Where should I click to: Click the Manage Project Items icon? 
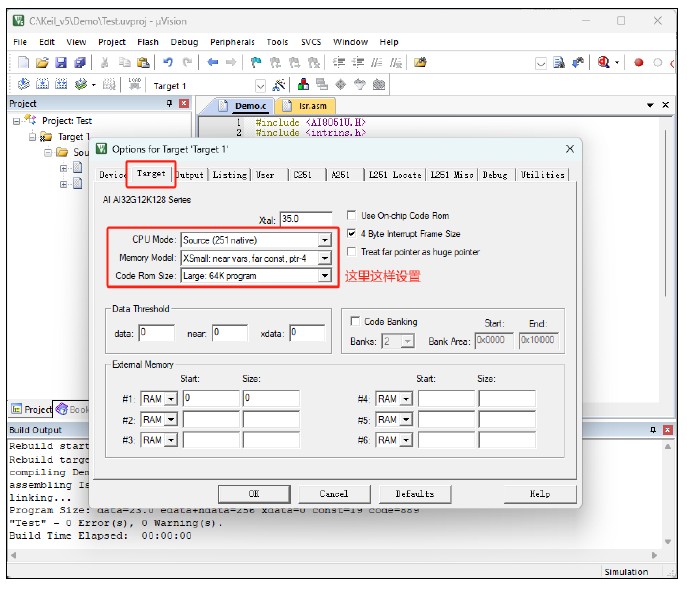(303, 84)
